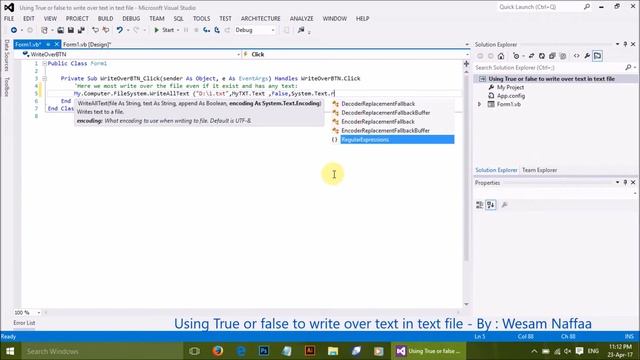Click the New Project toolbar icon

[x=44, y=30]
